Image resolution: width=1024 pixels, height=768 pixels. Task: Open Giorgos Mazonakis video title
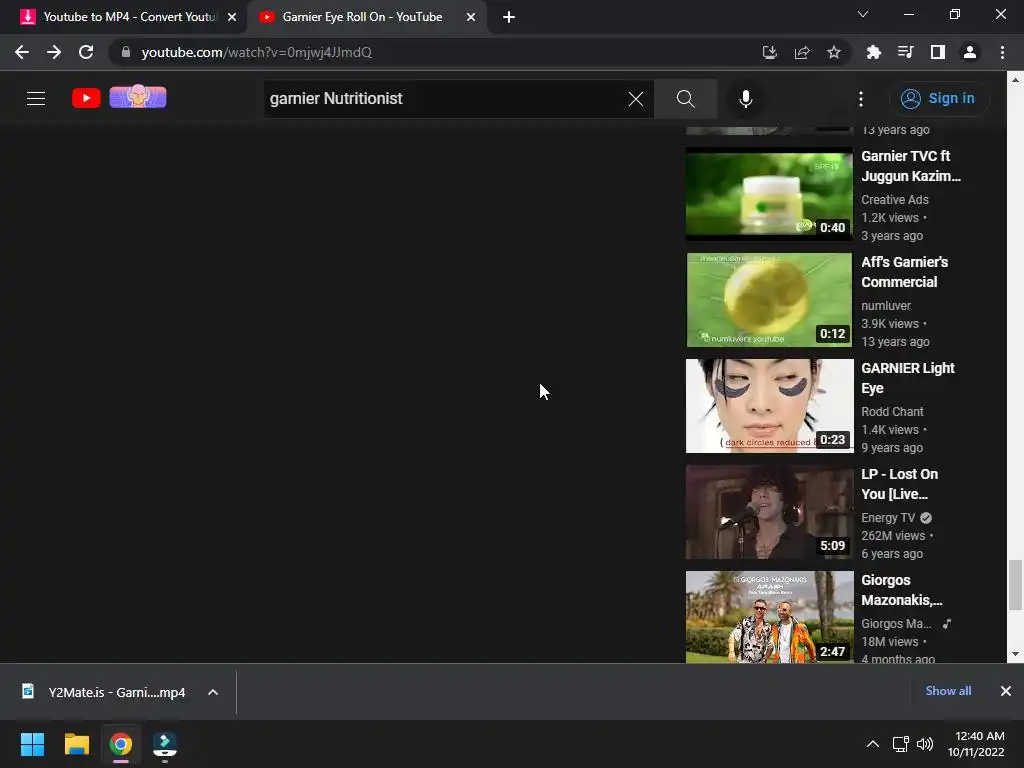click(x=901, y=590)
